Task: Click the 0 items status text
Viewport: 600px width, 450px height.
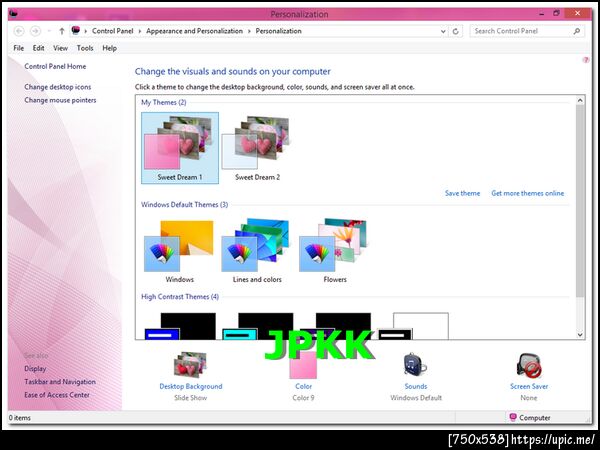Action: (x=20, y=417)
